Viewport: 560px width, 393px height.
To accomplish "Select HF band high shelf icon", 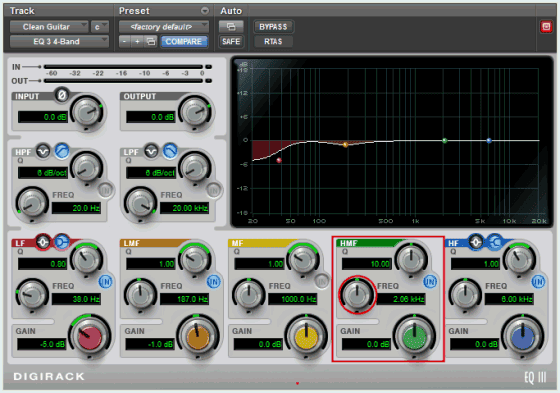I will 495,242.
